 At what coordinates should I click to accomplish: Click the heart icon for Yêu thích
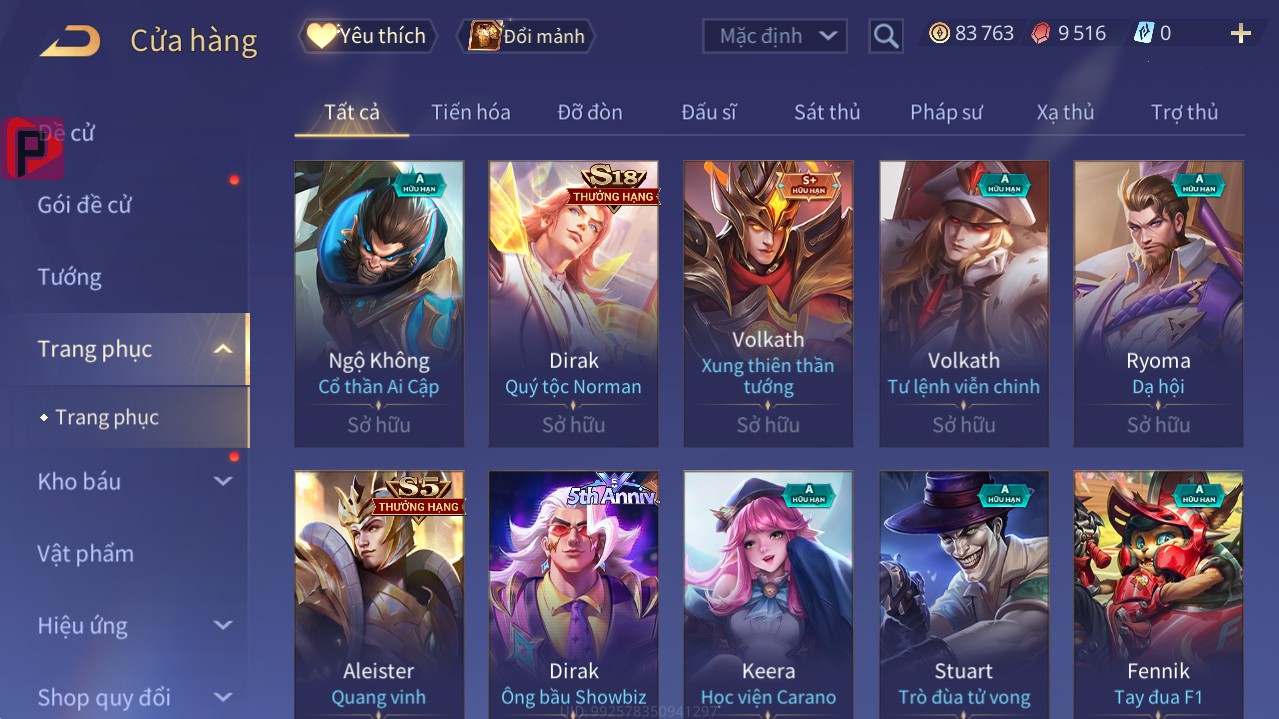(321, 36)
